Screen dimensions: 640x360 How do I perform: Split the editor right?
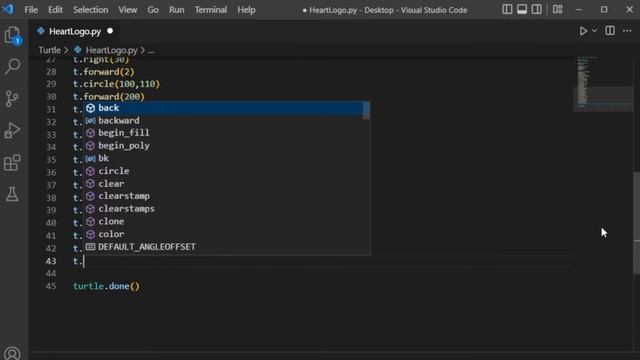pos(610,31)
